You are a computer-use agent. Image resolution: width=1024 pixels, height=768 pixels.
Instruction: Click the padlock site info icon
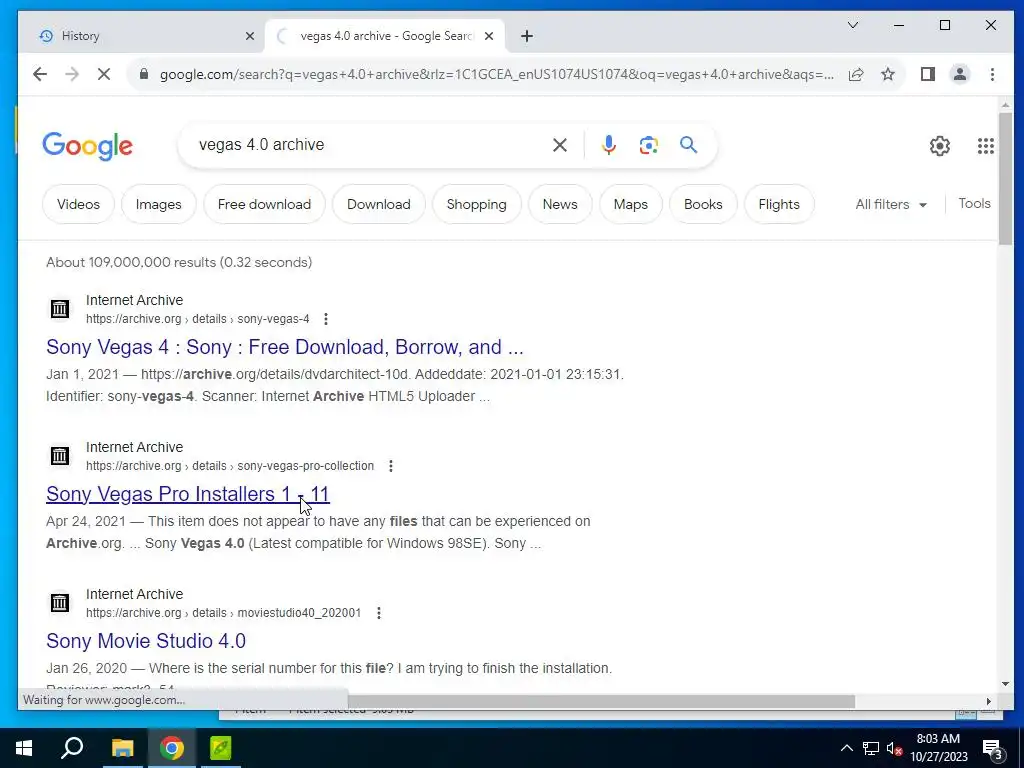(144, 74)
